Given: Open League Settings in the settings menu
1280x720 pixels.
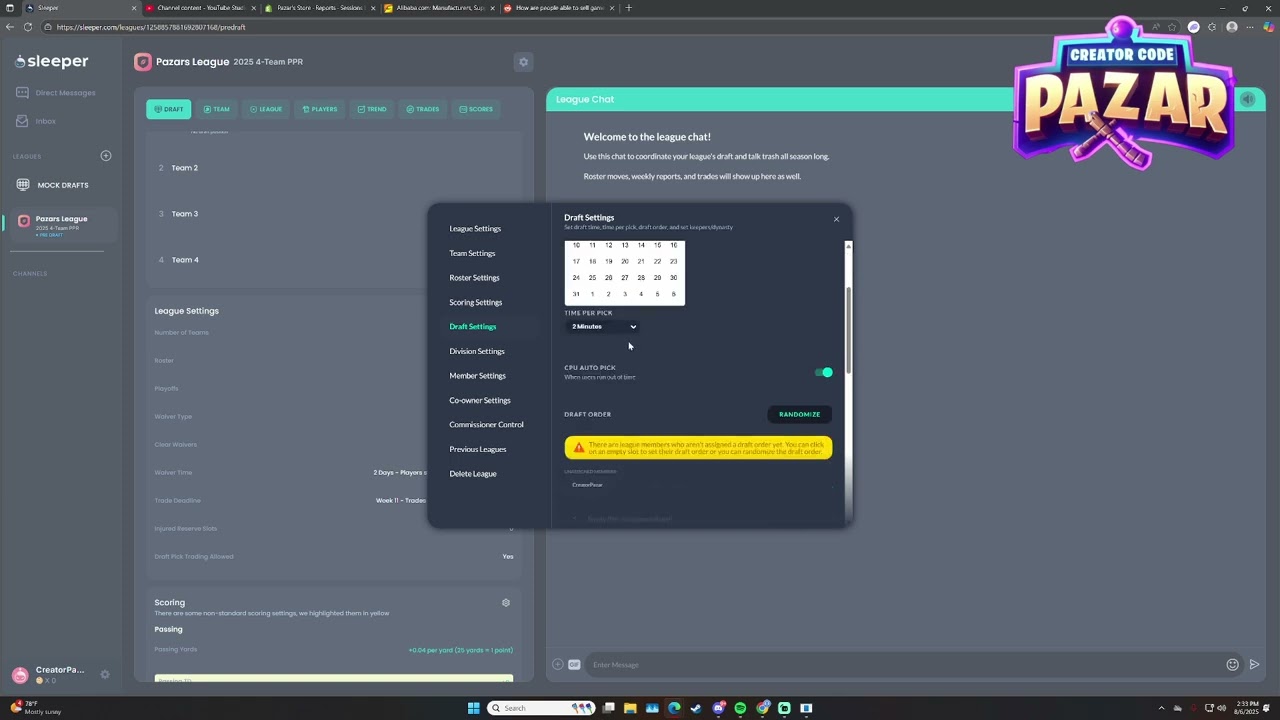Looking at the screenshot, I should click(475, 229).
